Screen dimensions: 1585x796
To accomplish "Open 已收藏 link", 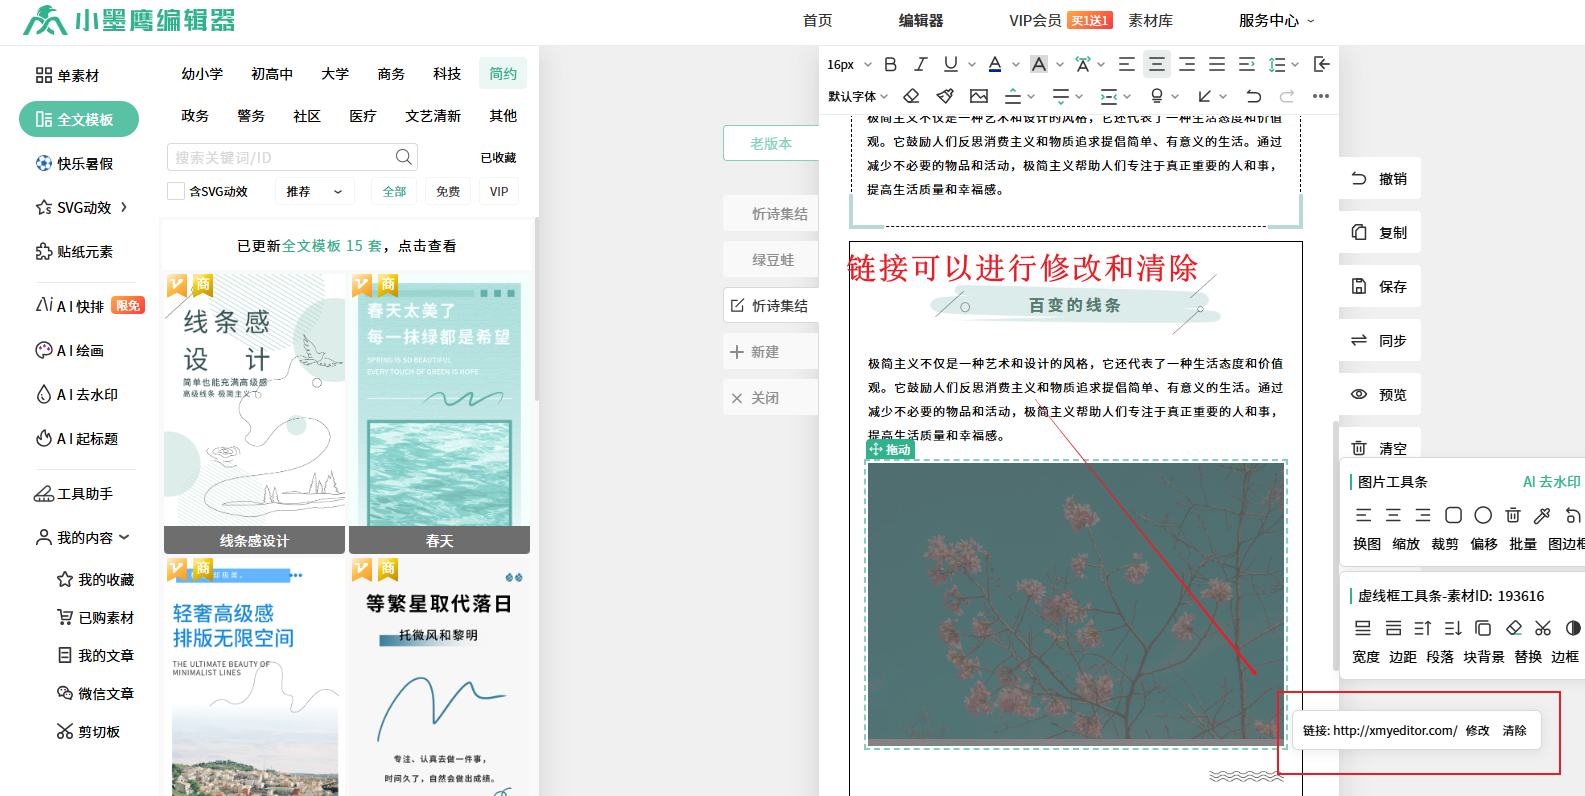I will point(498,157).
